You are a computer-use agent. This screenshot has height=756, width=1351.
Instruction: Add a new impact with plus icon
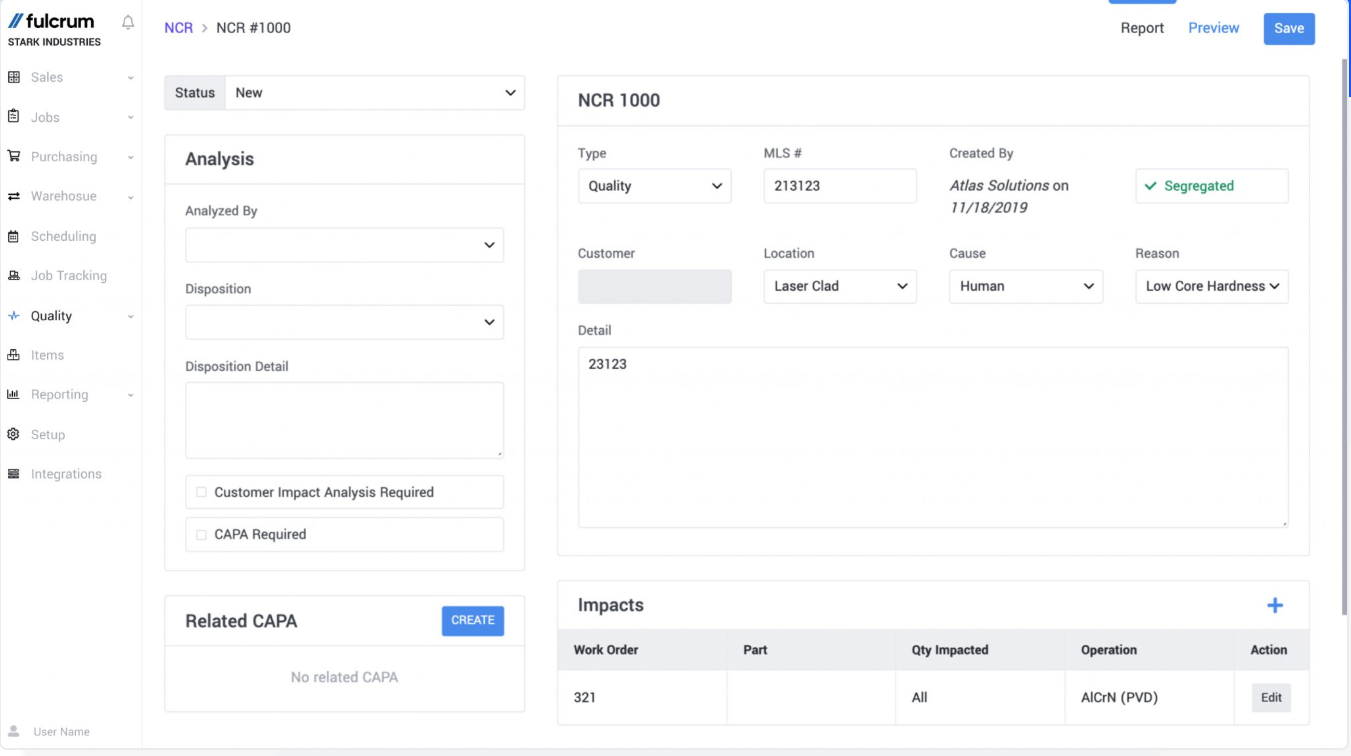(x=1275, y=605)
